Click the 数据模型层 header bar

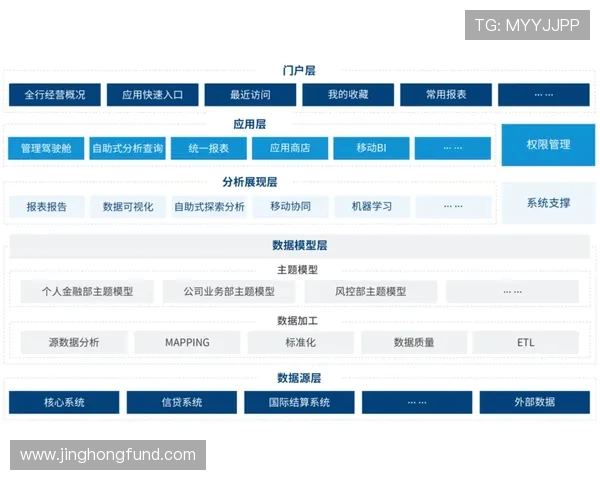(300, 246)
